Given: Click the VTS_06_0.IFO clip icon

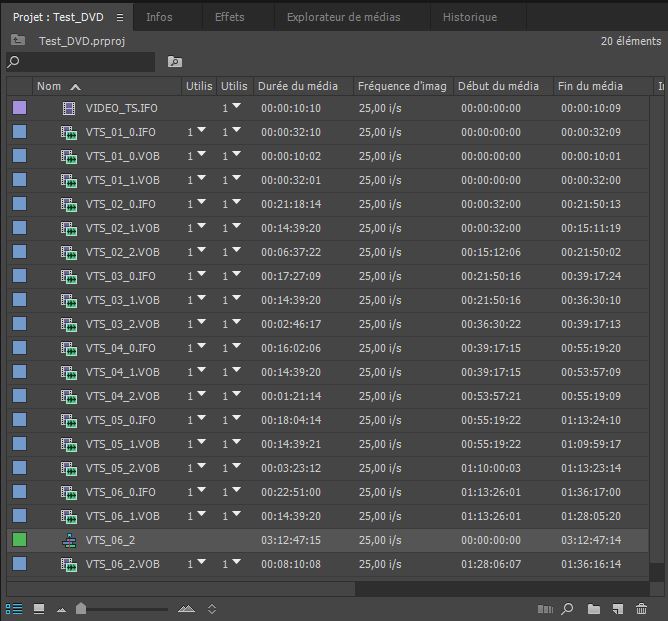Looking at the screenshot, I should pyautogui.click(x=69, y=493).
